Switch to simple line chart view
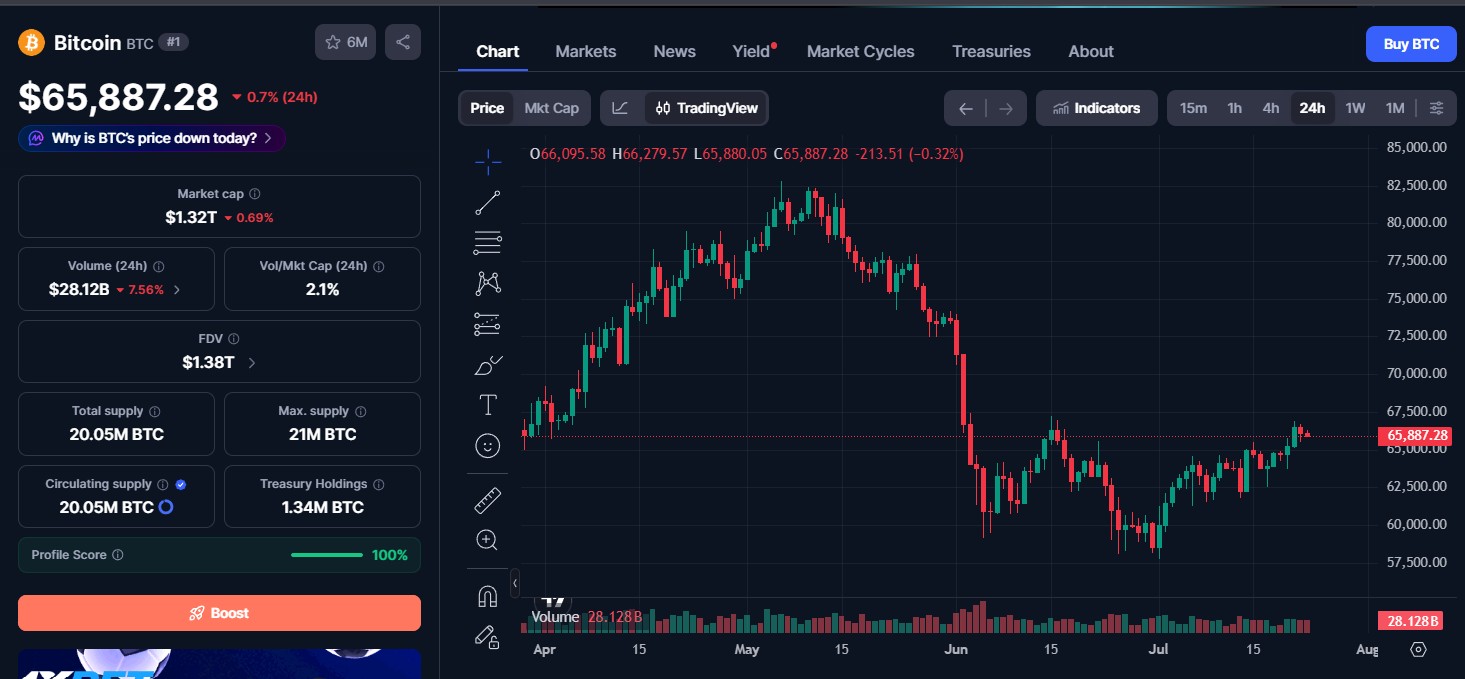This screenshot has height=679, width=1465. click(621, 108)
